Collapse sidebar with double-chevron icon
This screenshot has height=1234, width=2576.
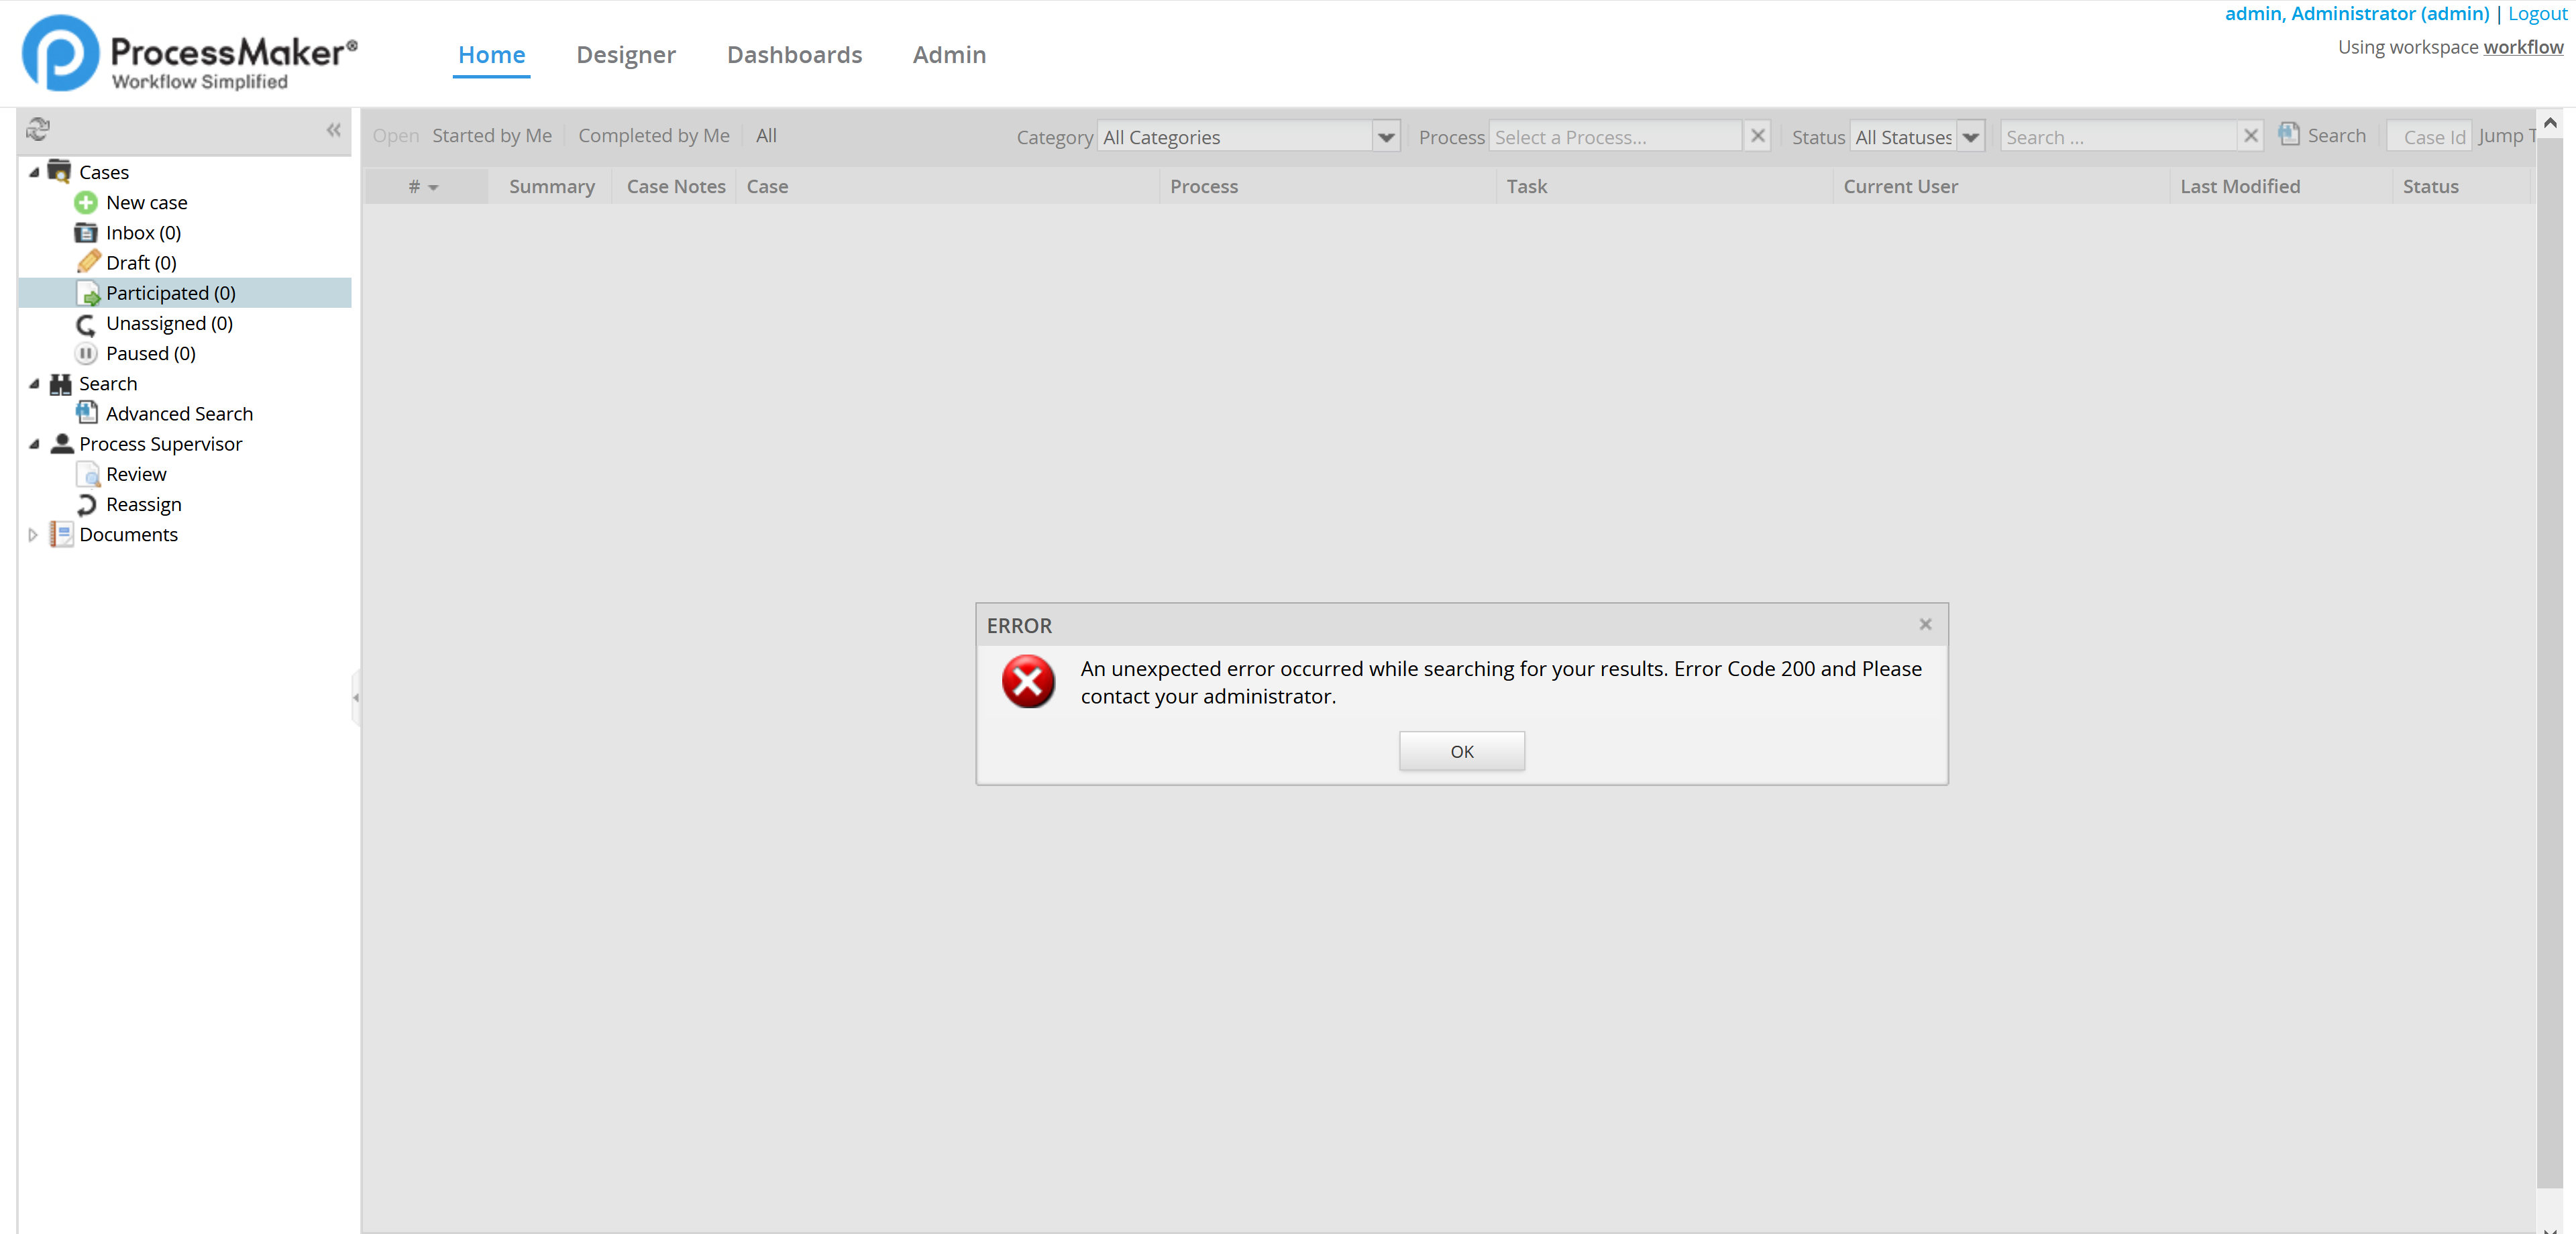[334, 130]
